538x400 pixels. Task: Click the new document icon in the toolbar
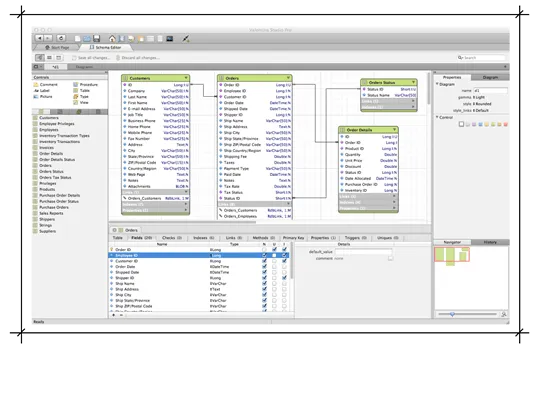(x=78, y=38)
